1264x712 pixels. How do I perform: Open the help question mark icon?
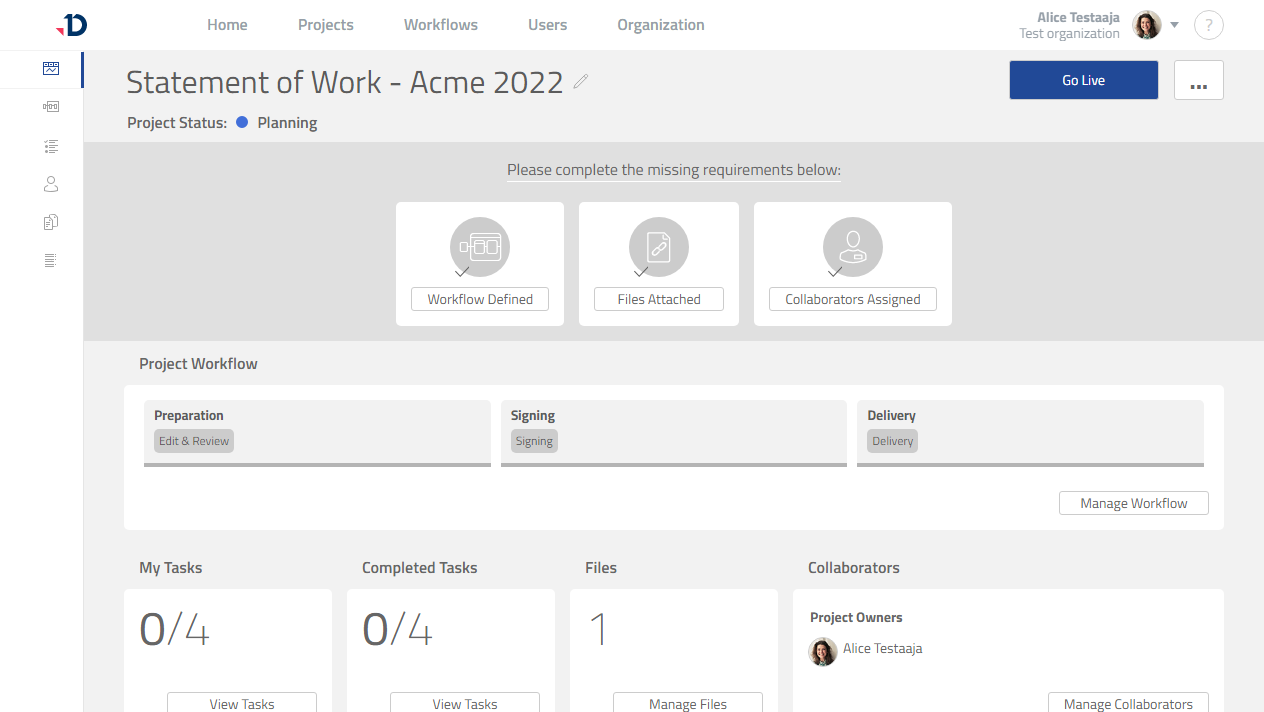tap(1208, 24)
